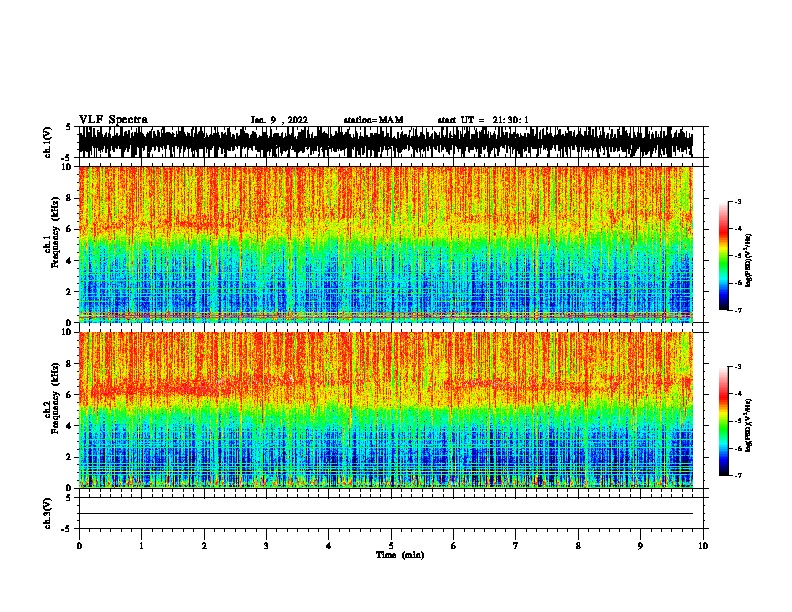Click time axis tick label "9"
Viewport: 792px width, 612px height.
pos(640,546)
